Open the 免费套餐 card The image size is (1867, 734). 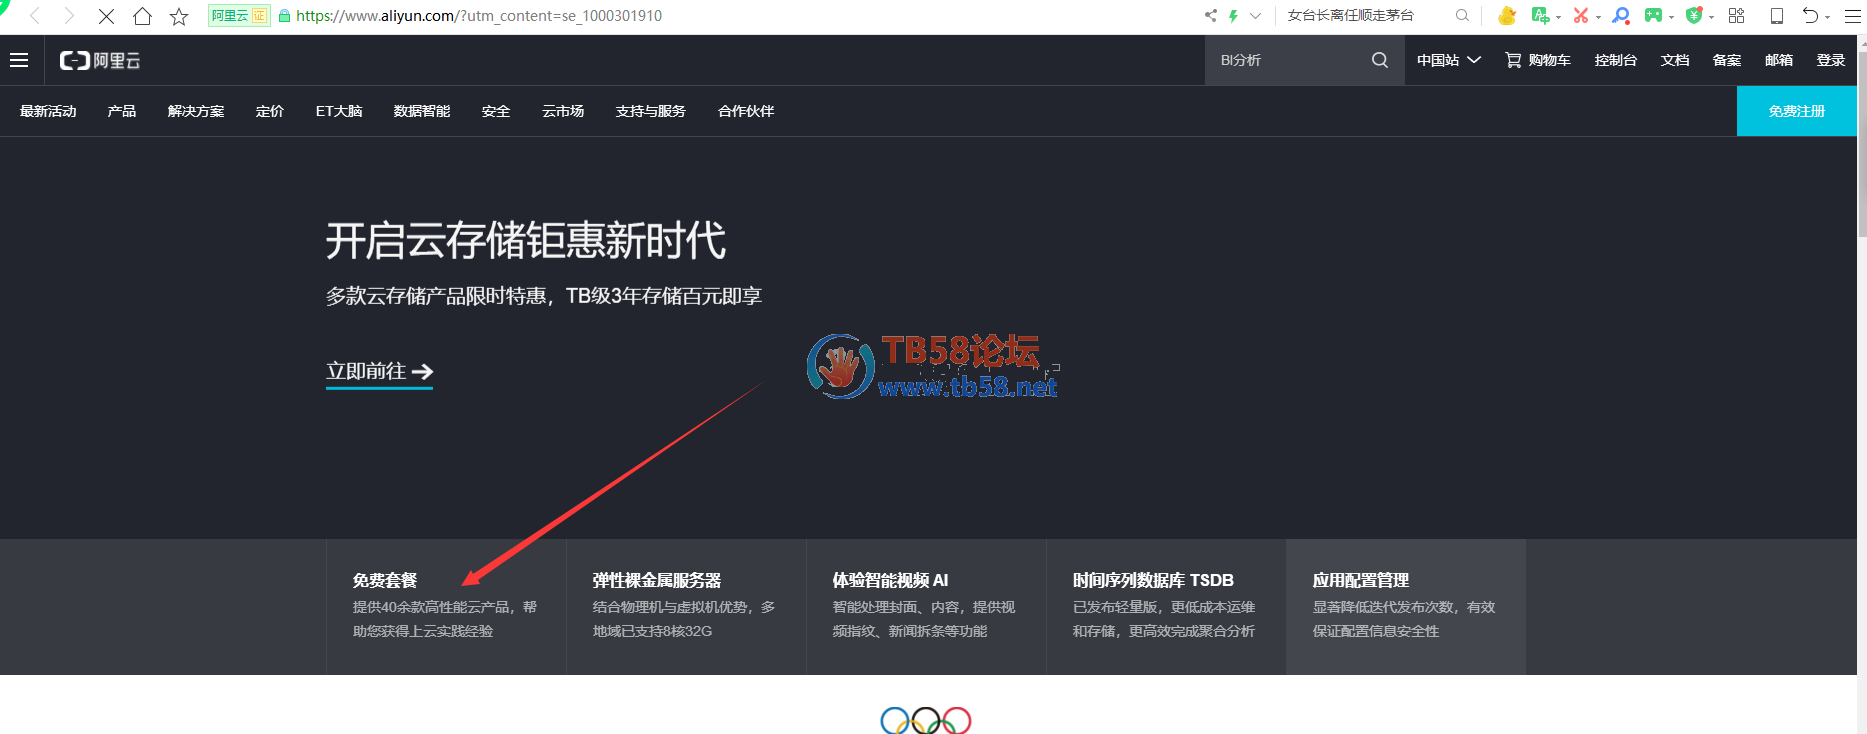tap(446, 606)
